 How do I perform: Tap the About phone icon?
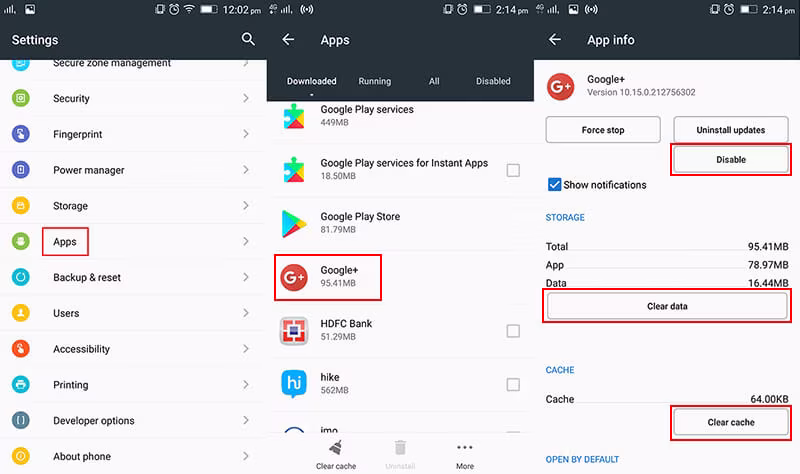click(20, 456)
